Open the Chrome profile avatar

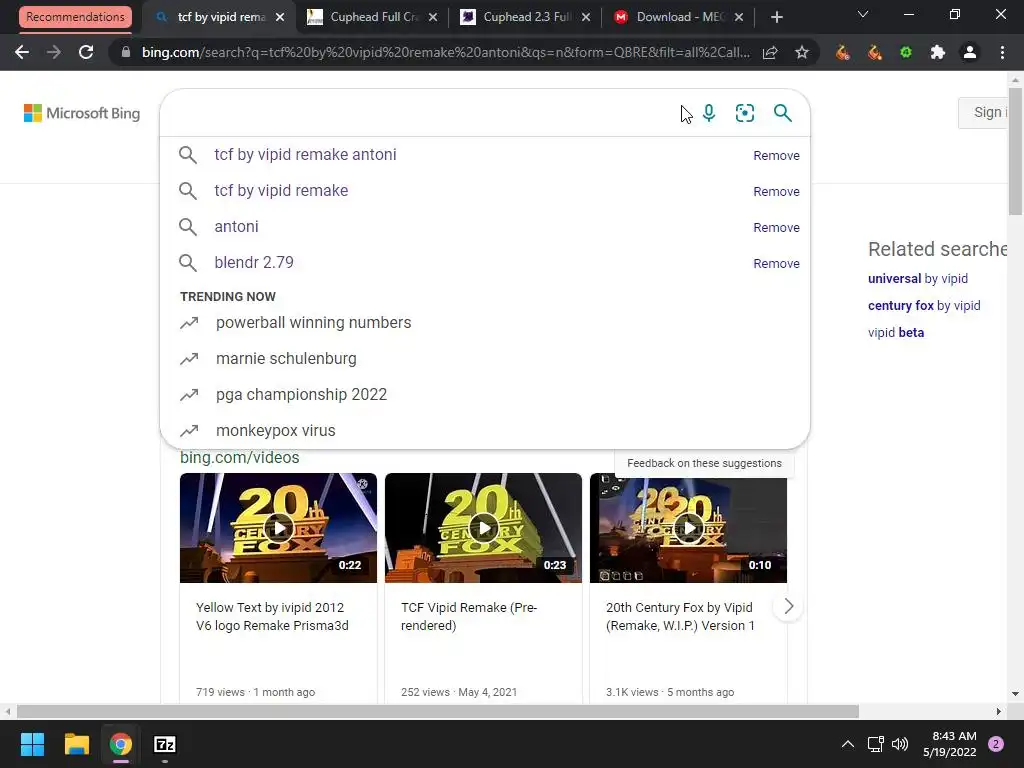click(970, 52)
